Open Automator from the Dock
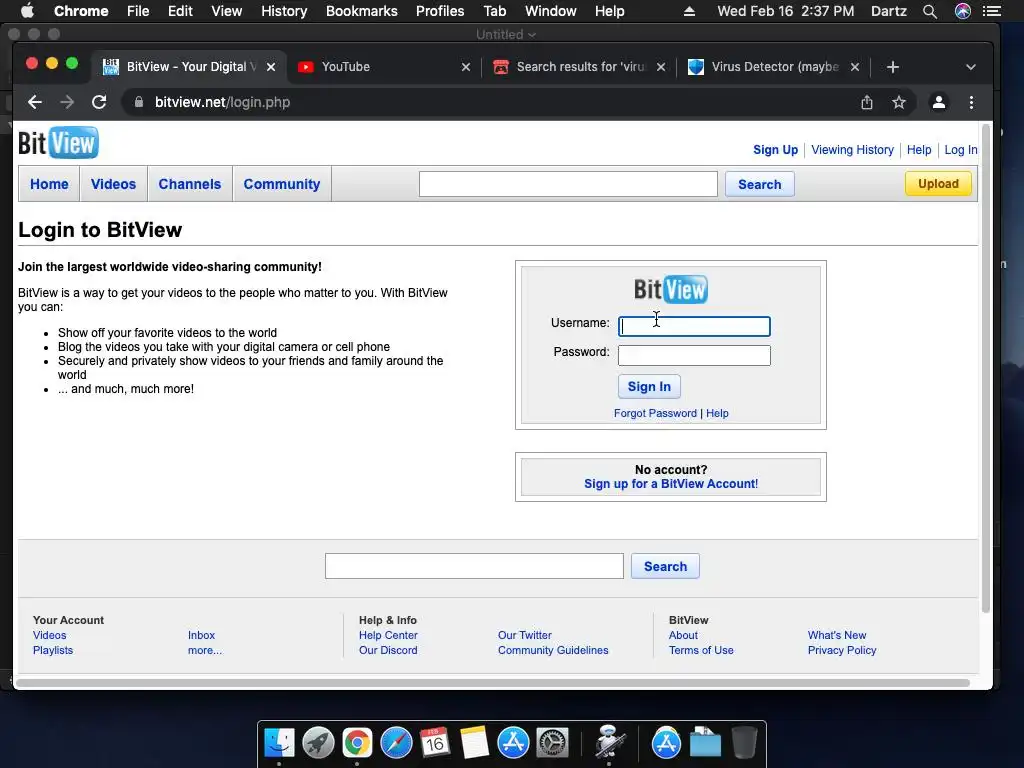 click(x=609, y=743)
